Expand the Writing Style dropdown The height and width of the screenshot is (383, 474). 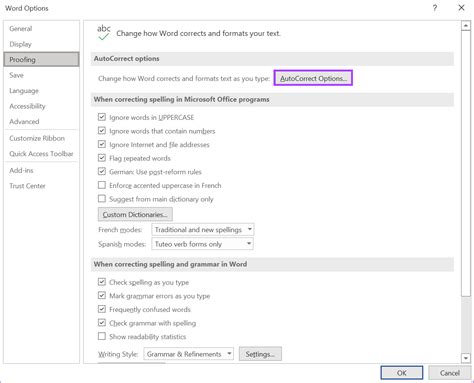(x=189, y=354)
